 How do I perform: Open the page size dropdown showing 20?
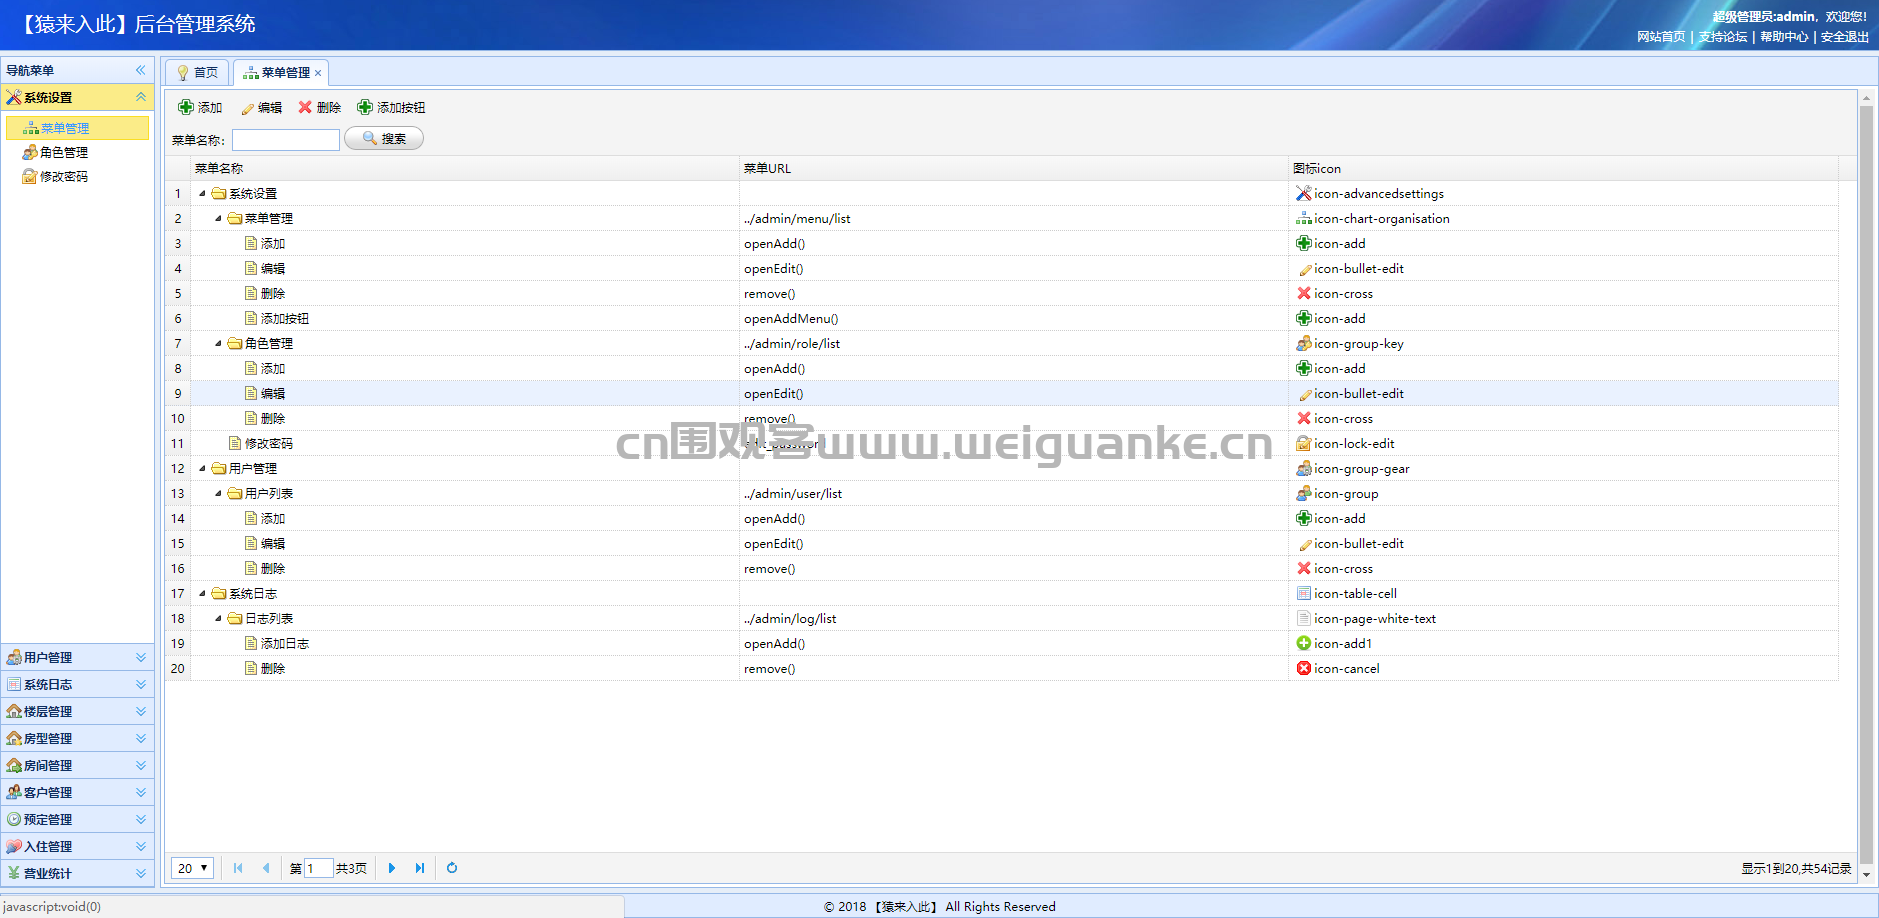coord(193,868)
